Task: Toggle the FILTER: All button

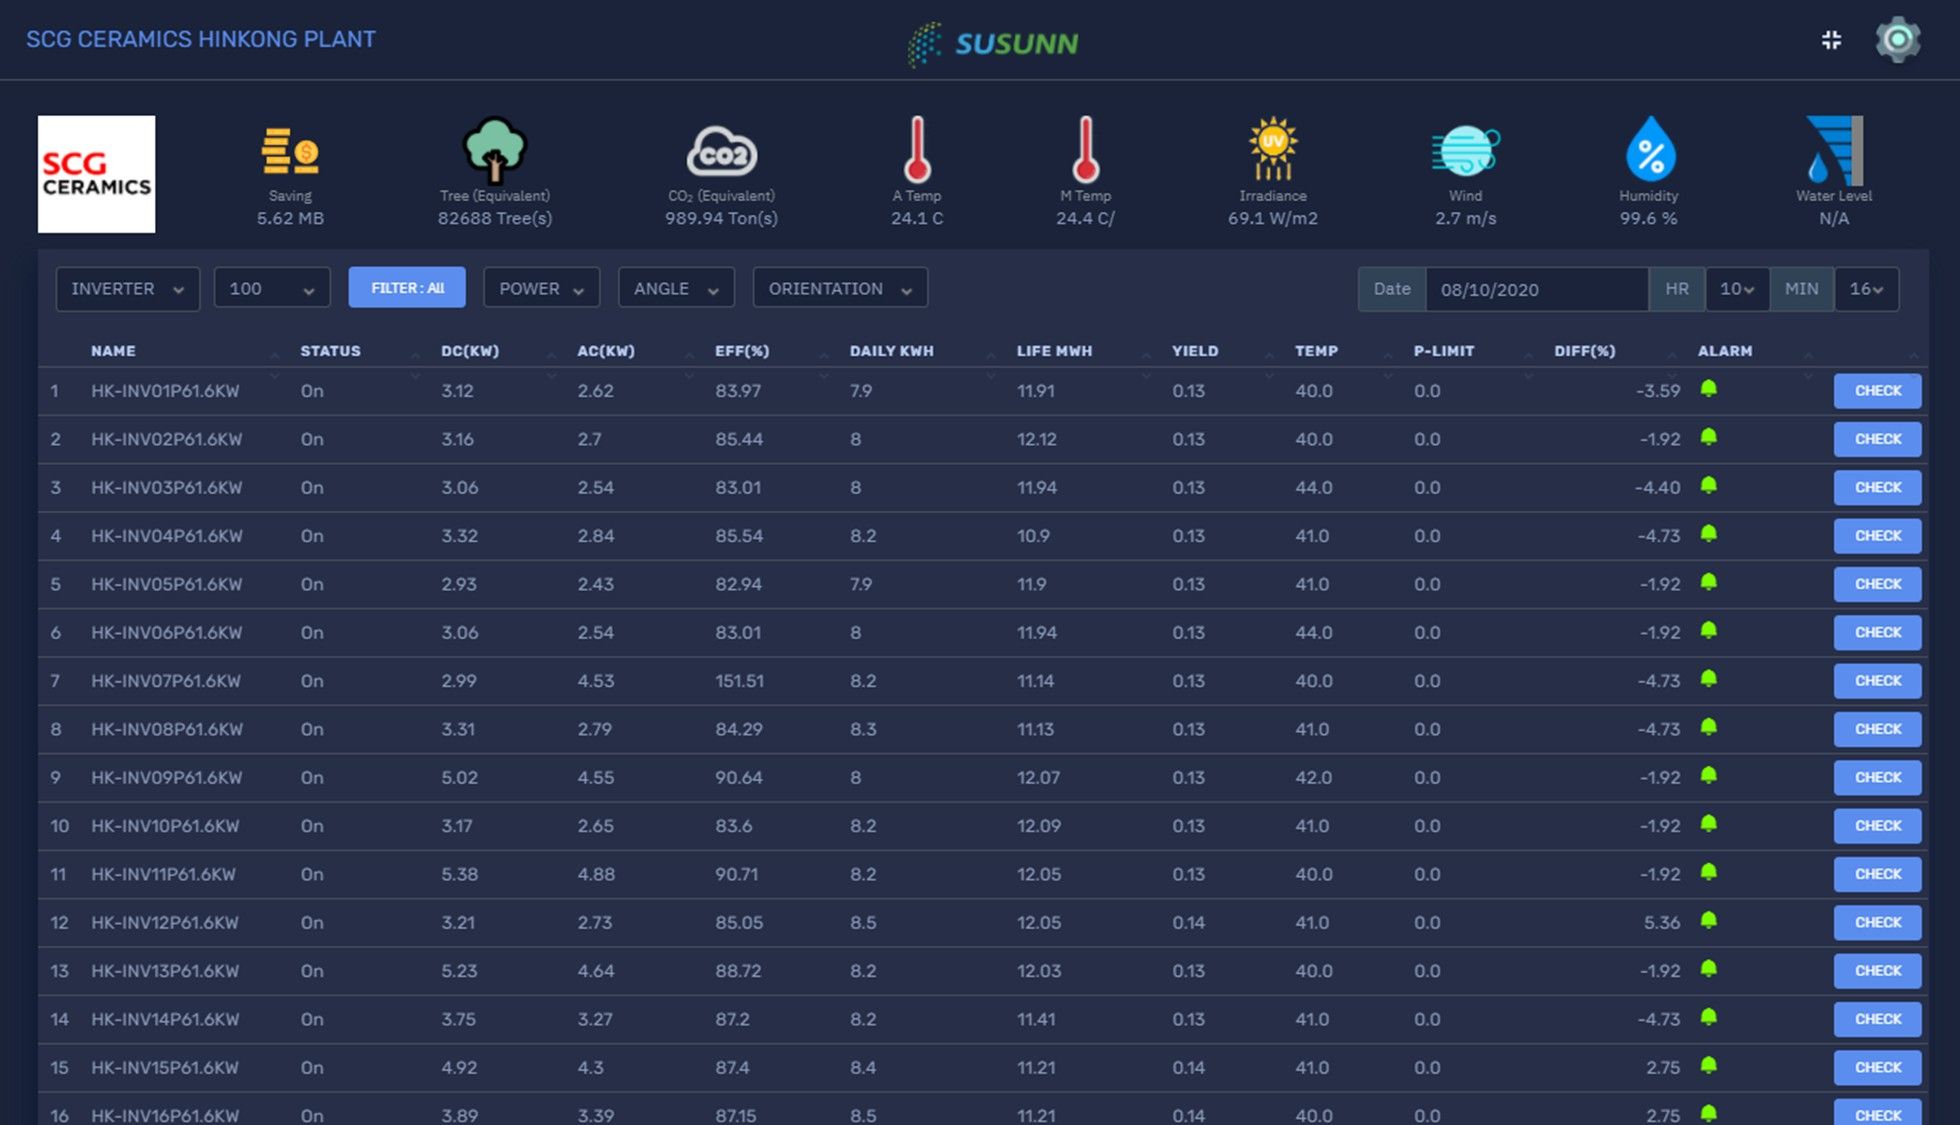Action: (407, 288)
